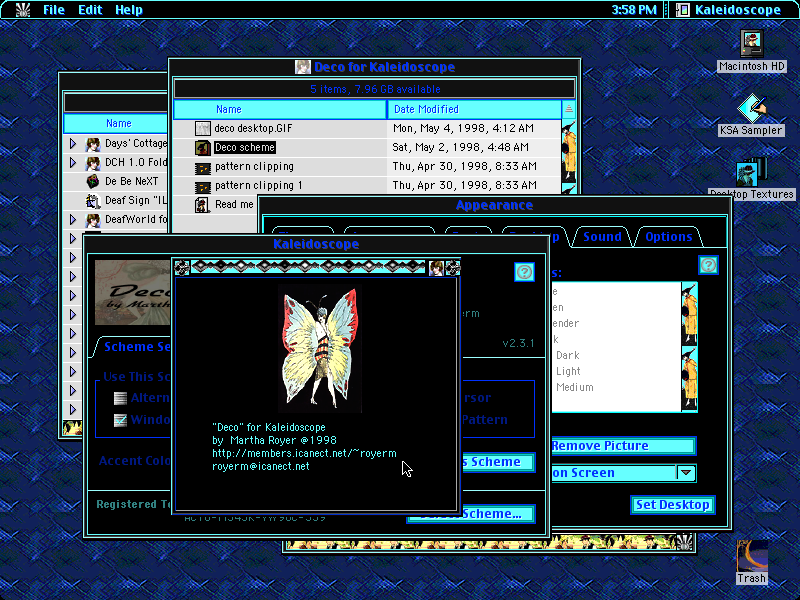
Task: Select the pattern clipping 1 file icon
Action: [203, 186]
